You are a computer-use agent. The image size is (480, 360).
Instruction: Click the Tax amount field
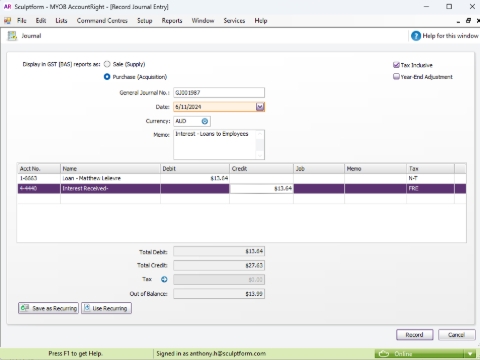[219, 279]
